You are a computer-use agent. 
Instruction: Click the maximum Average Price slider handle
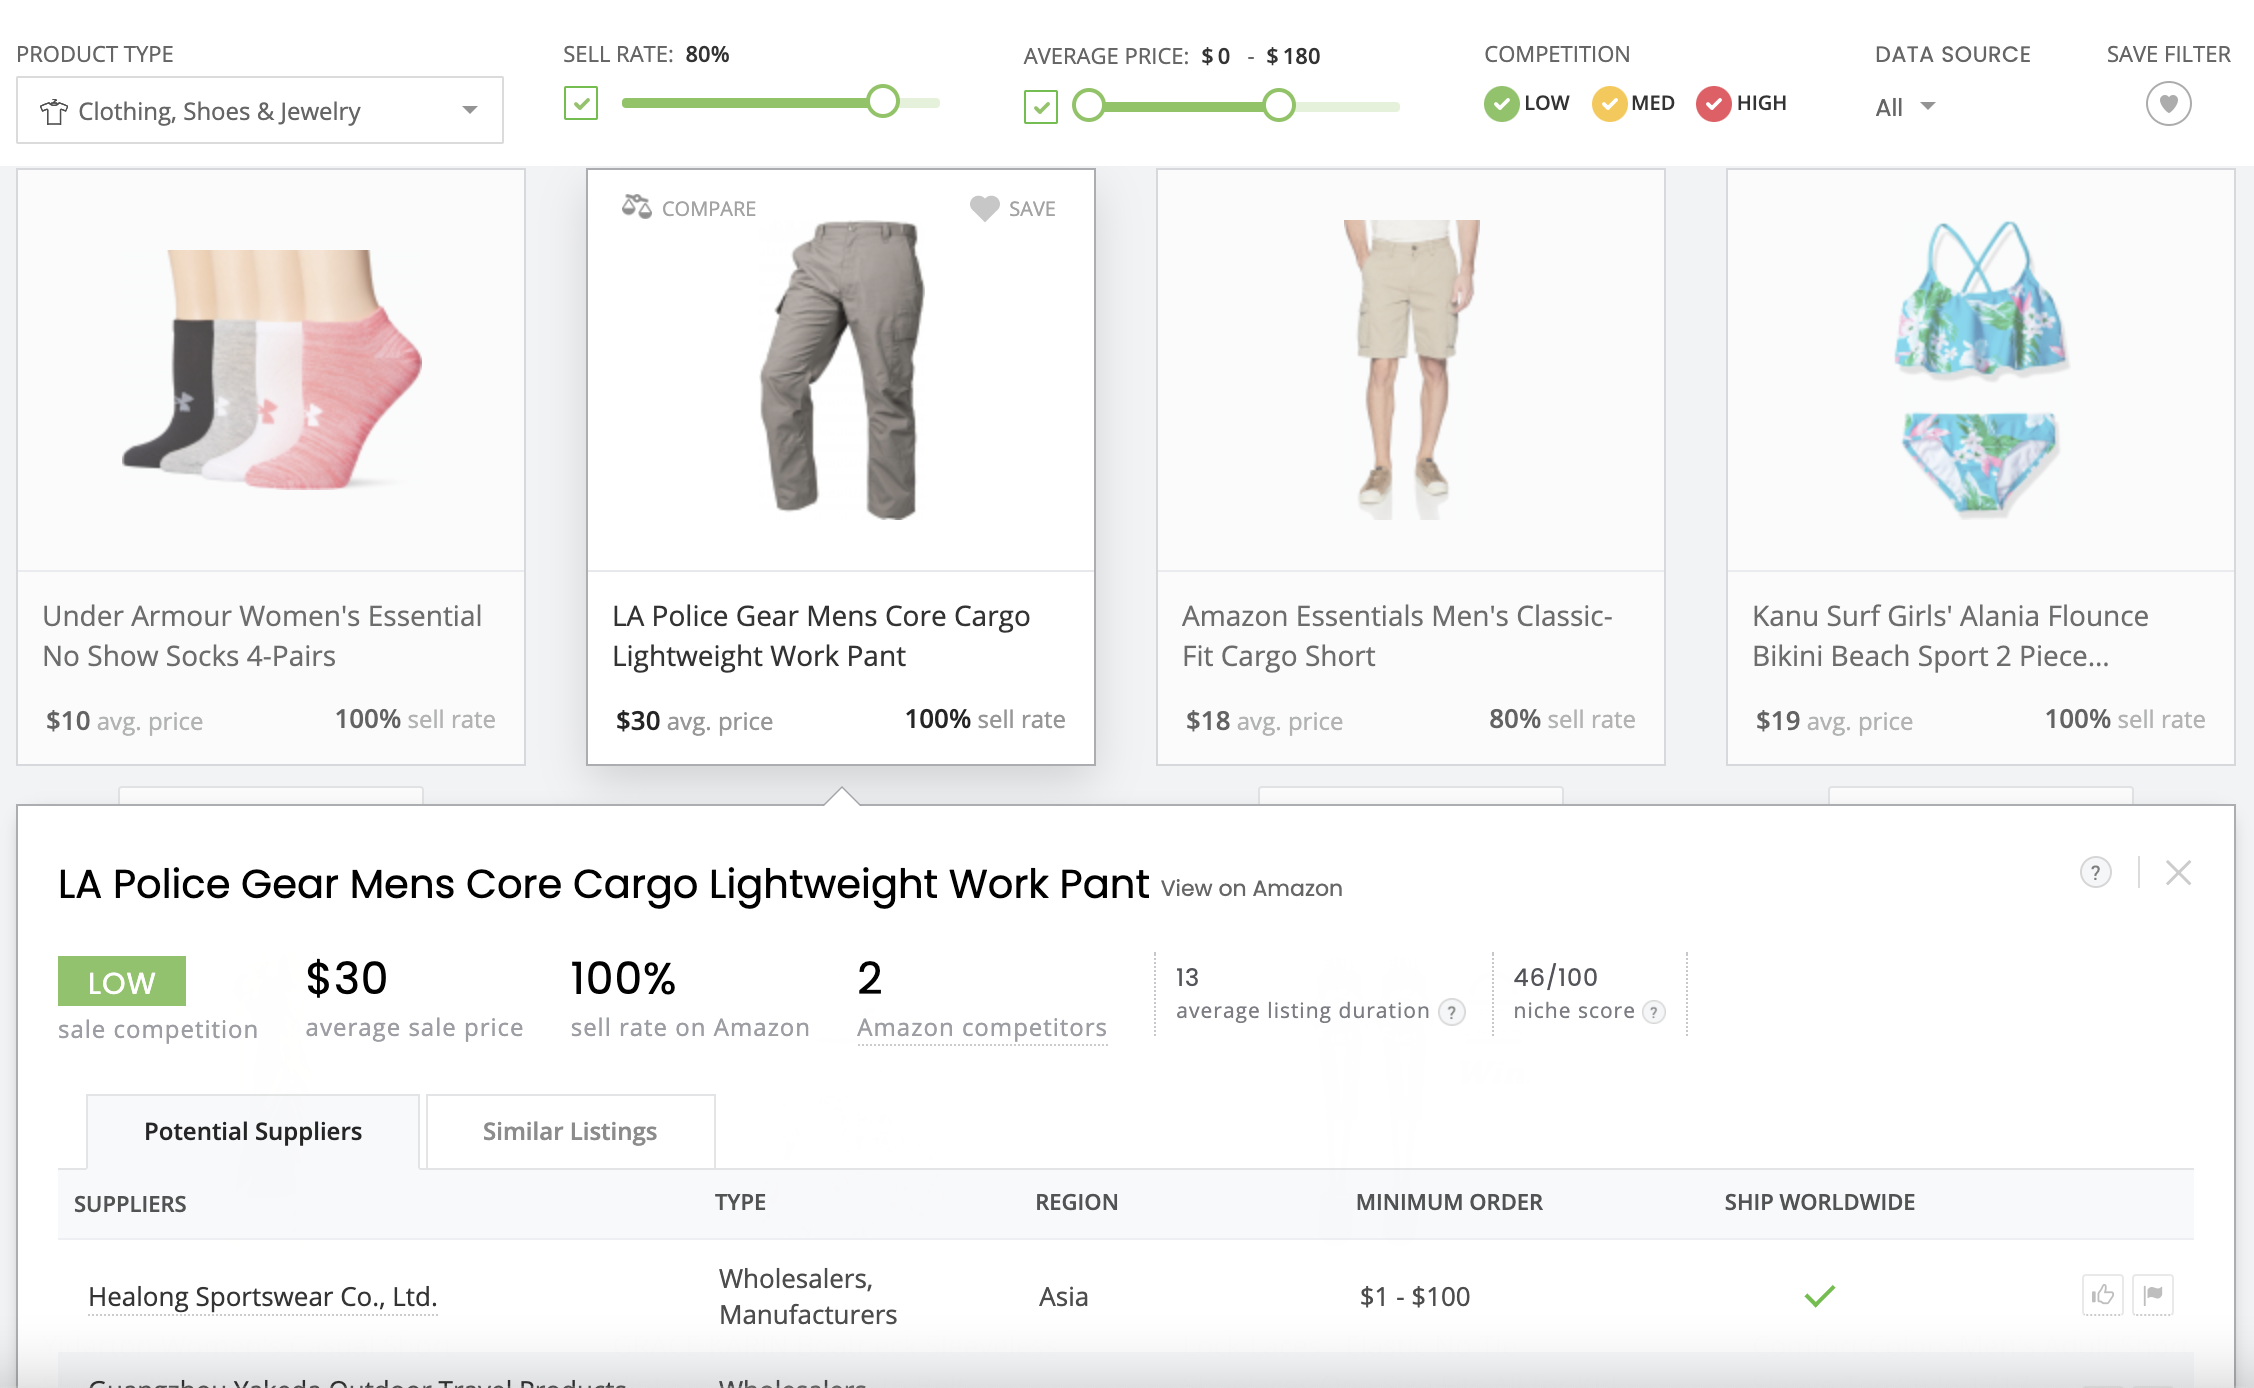tap(1279, 105)
